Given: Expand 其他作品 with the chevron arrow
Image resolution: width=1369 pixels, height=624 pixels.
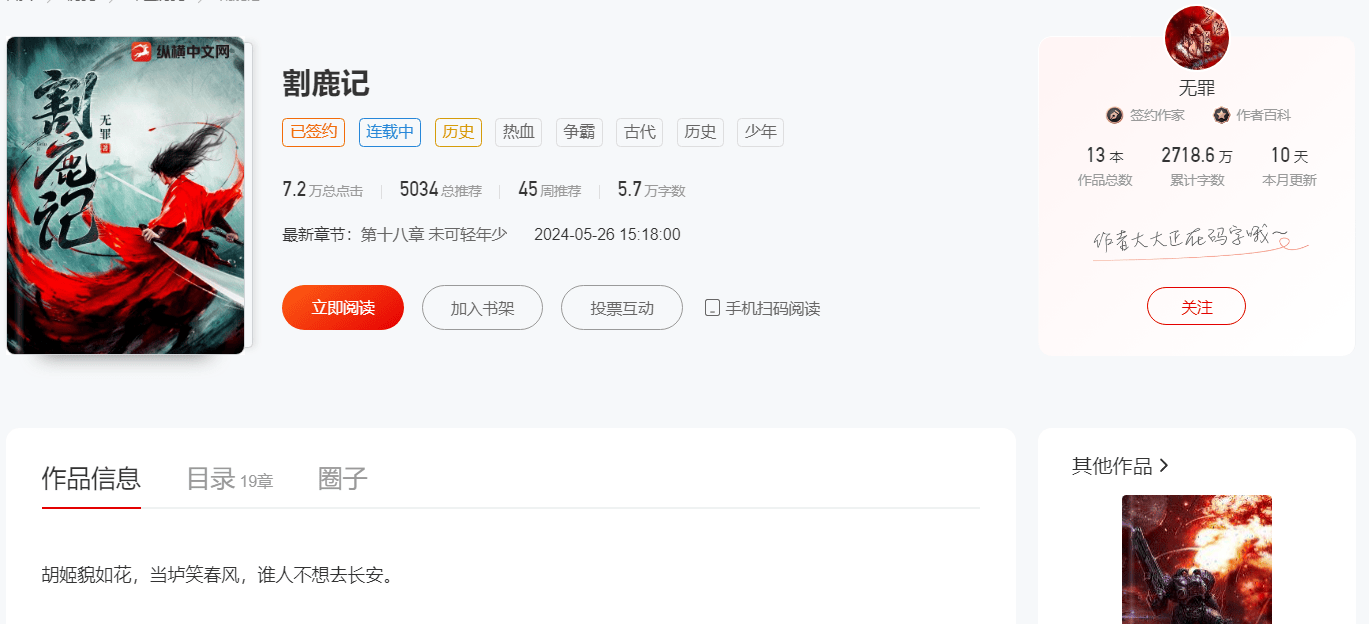Looking at the screenshot, I should pyautogui.click(x=1163, y=466).
